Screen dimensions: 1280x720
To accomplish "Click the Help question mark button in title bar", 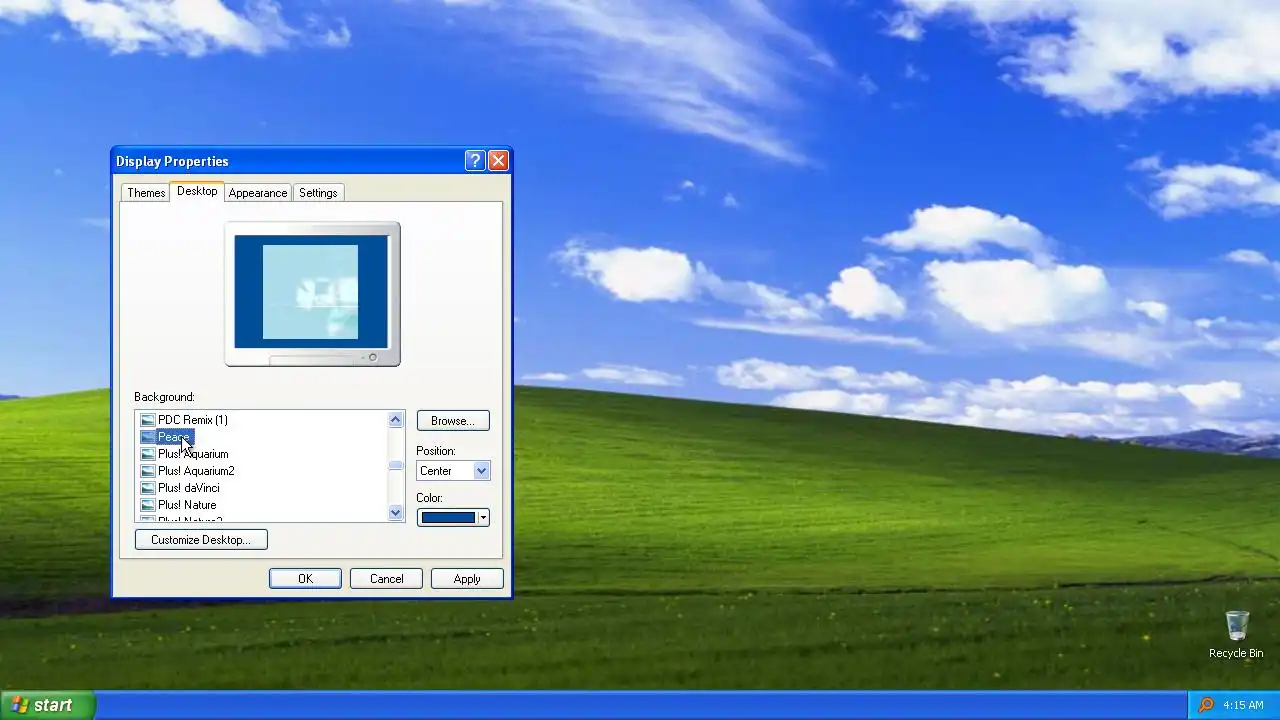I will 475,161.
